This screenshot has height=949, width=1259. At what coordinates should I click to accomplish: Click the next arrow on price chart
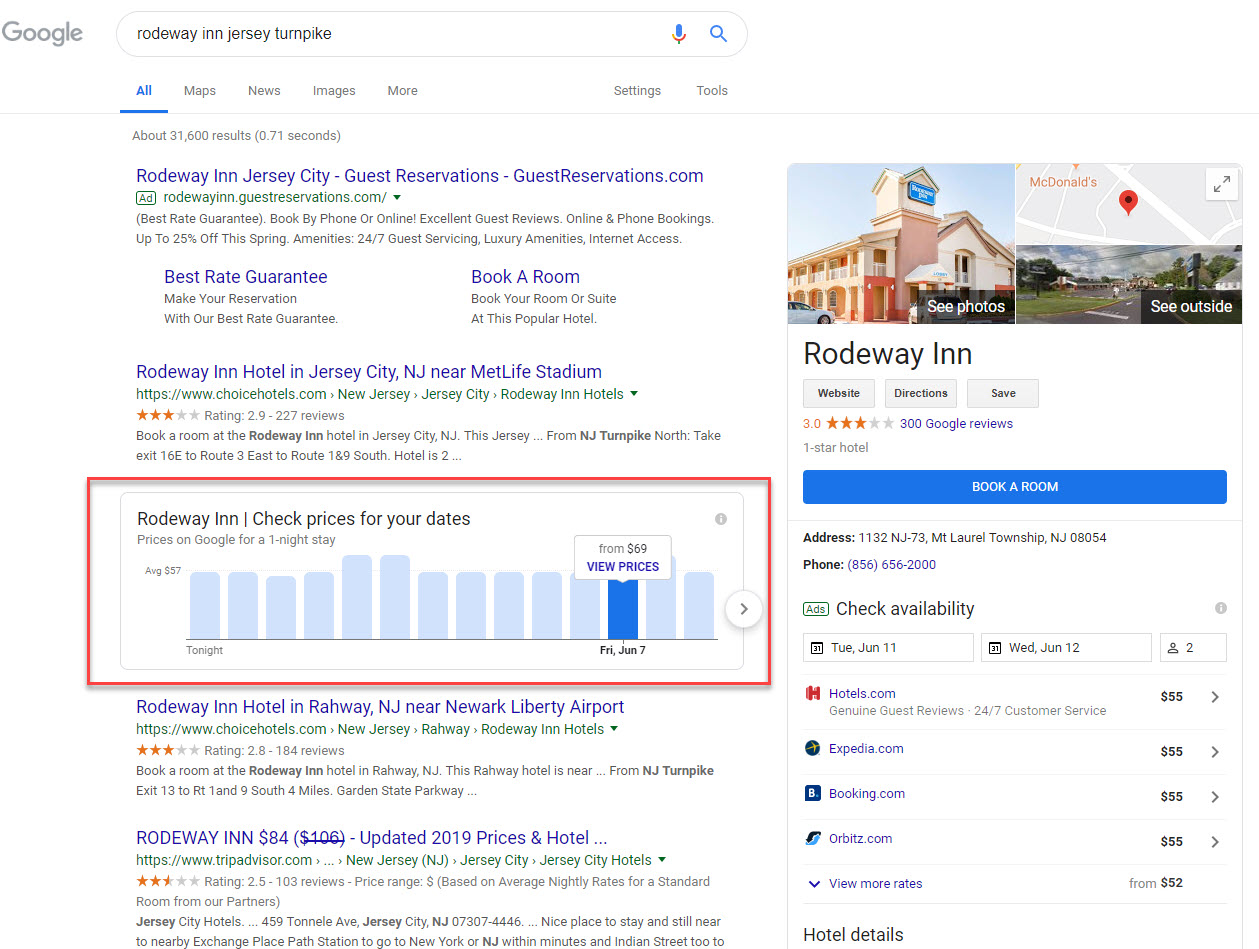pyautogui.click(x=744, y=609)
